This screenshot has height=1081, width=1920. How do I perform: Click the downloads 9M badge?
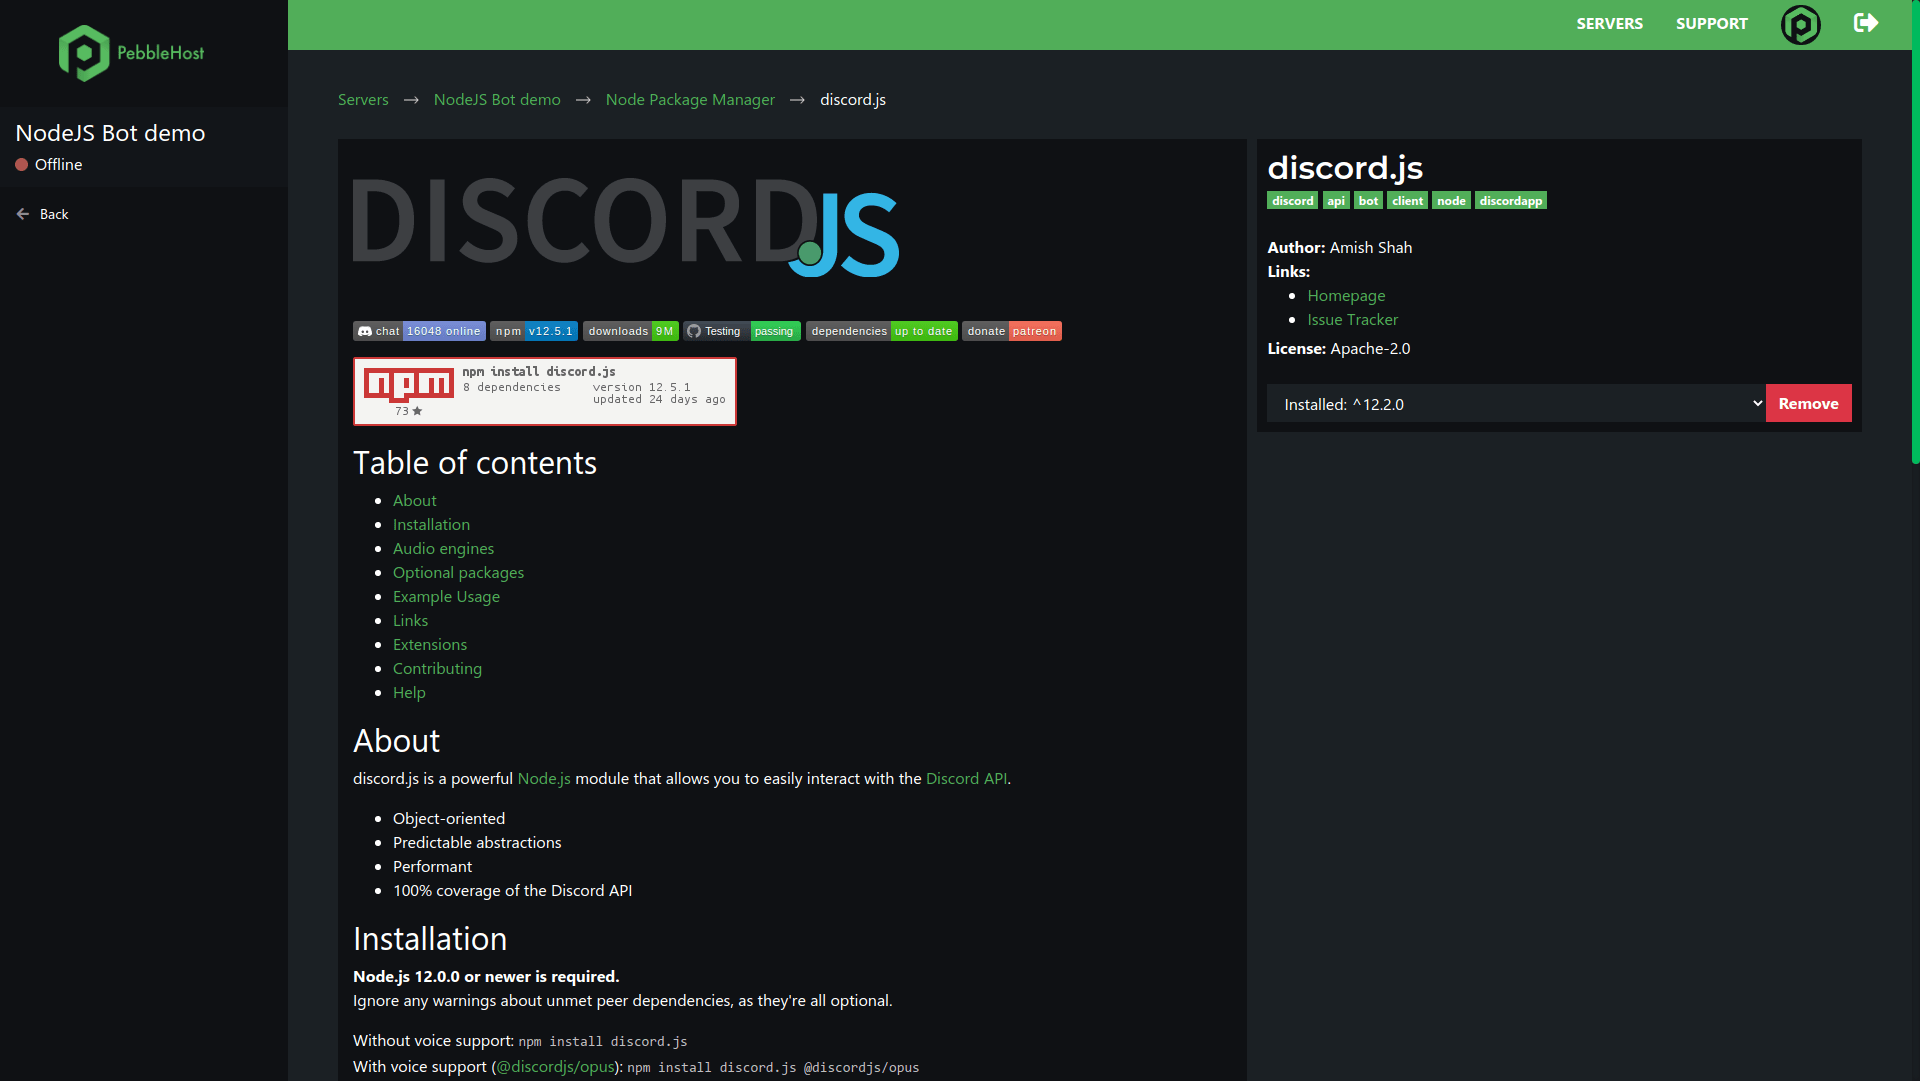coord(629,331)
